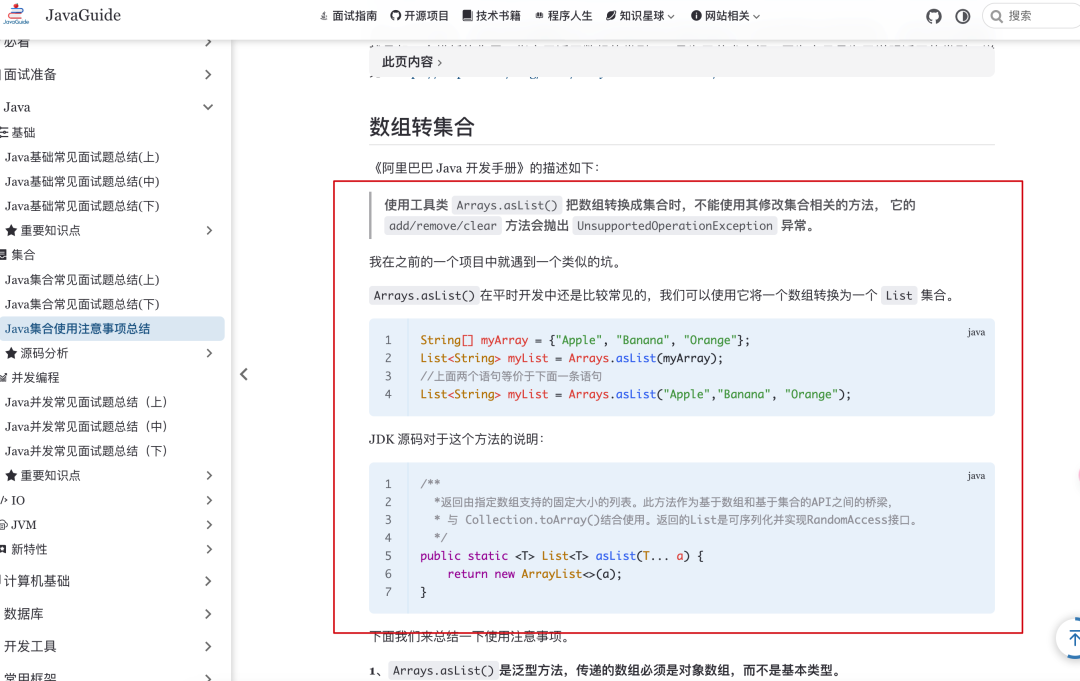Expand the JVM sidebar section
This screenshot has width=1080, height=681.
tap(109, 525)
